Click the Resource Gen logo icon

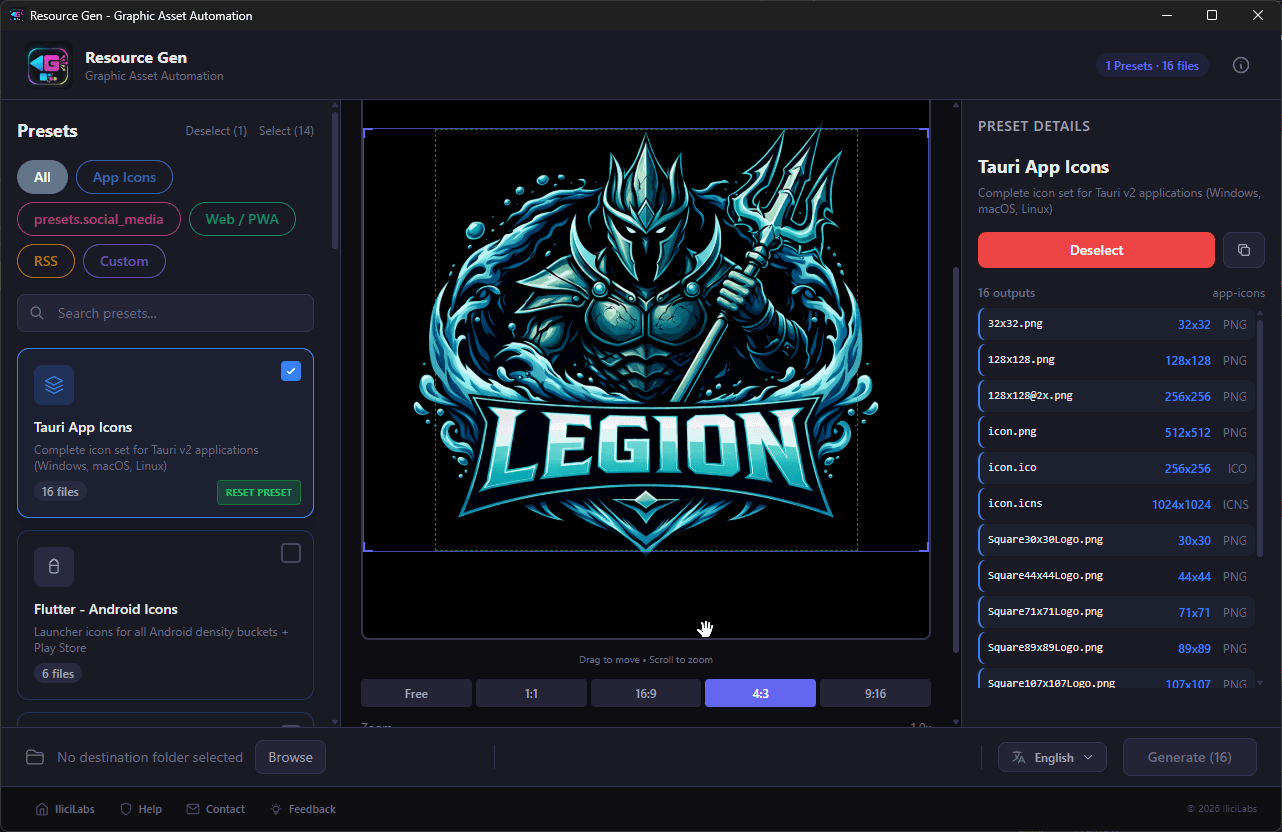coord(48,64)
